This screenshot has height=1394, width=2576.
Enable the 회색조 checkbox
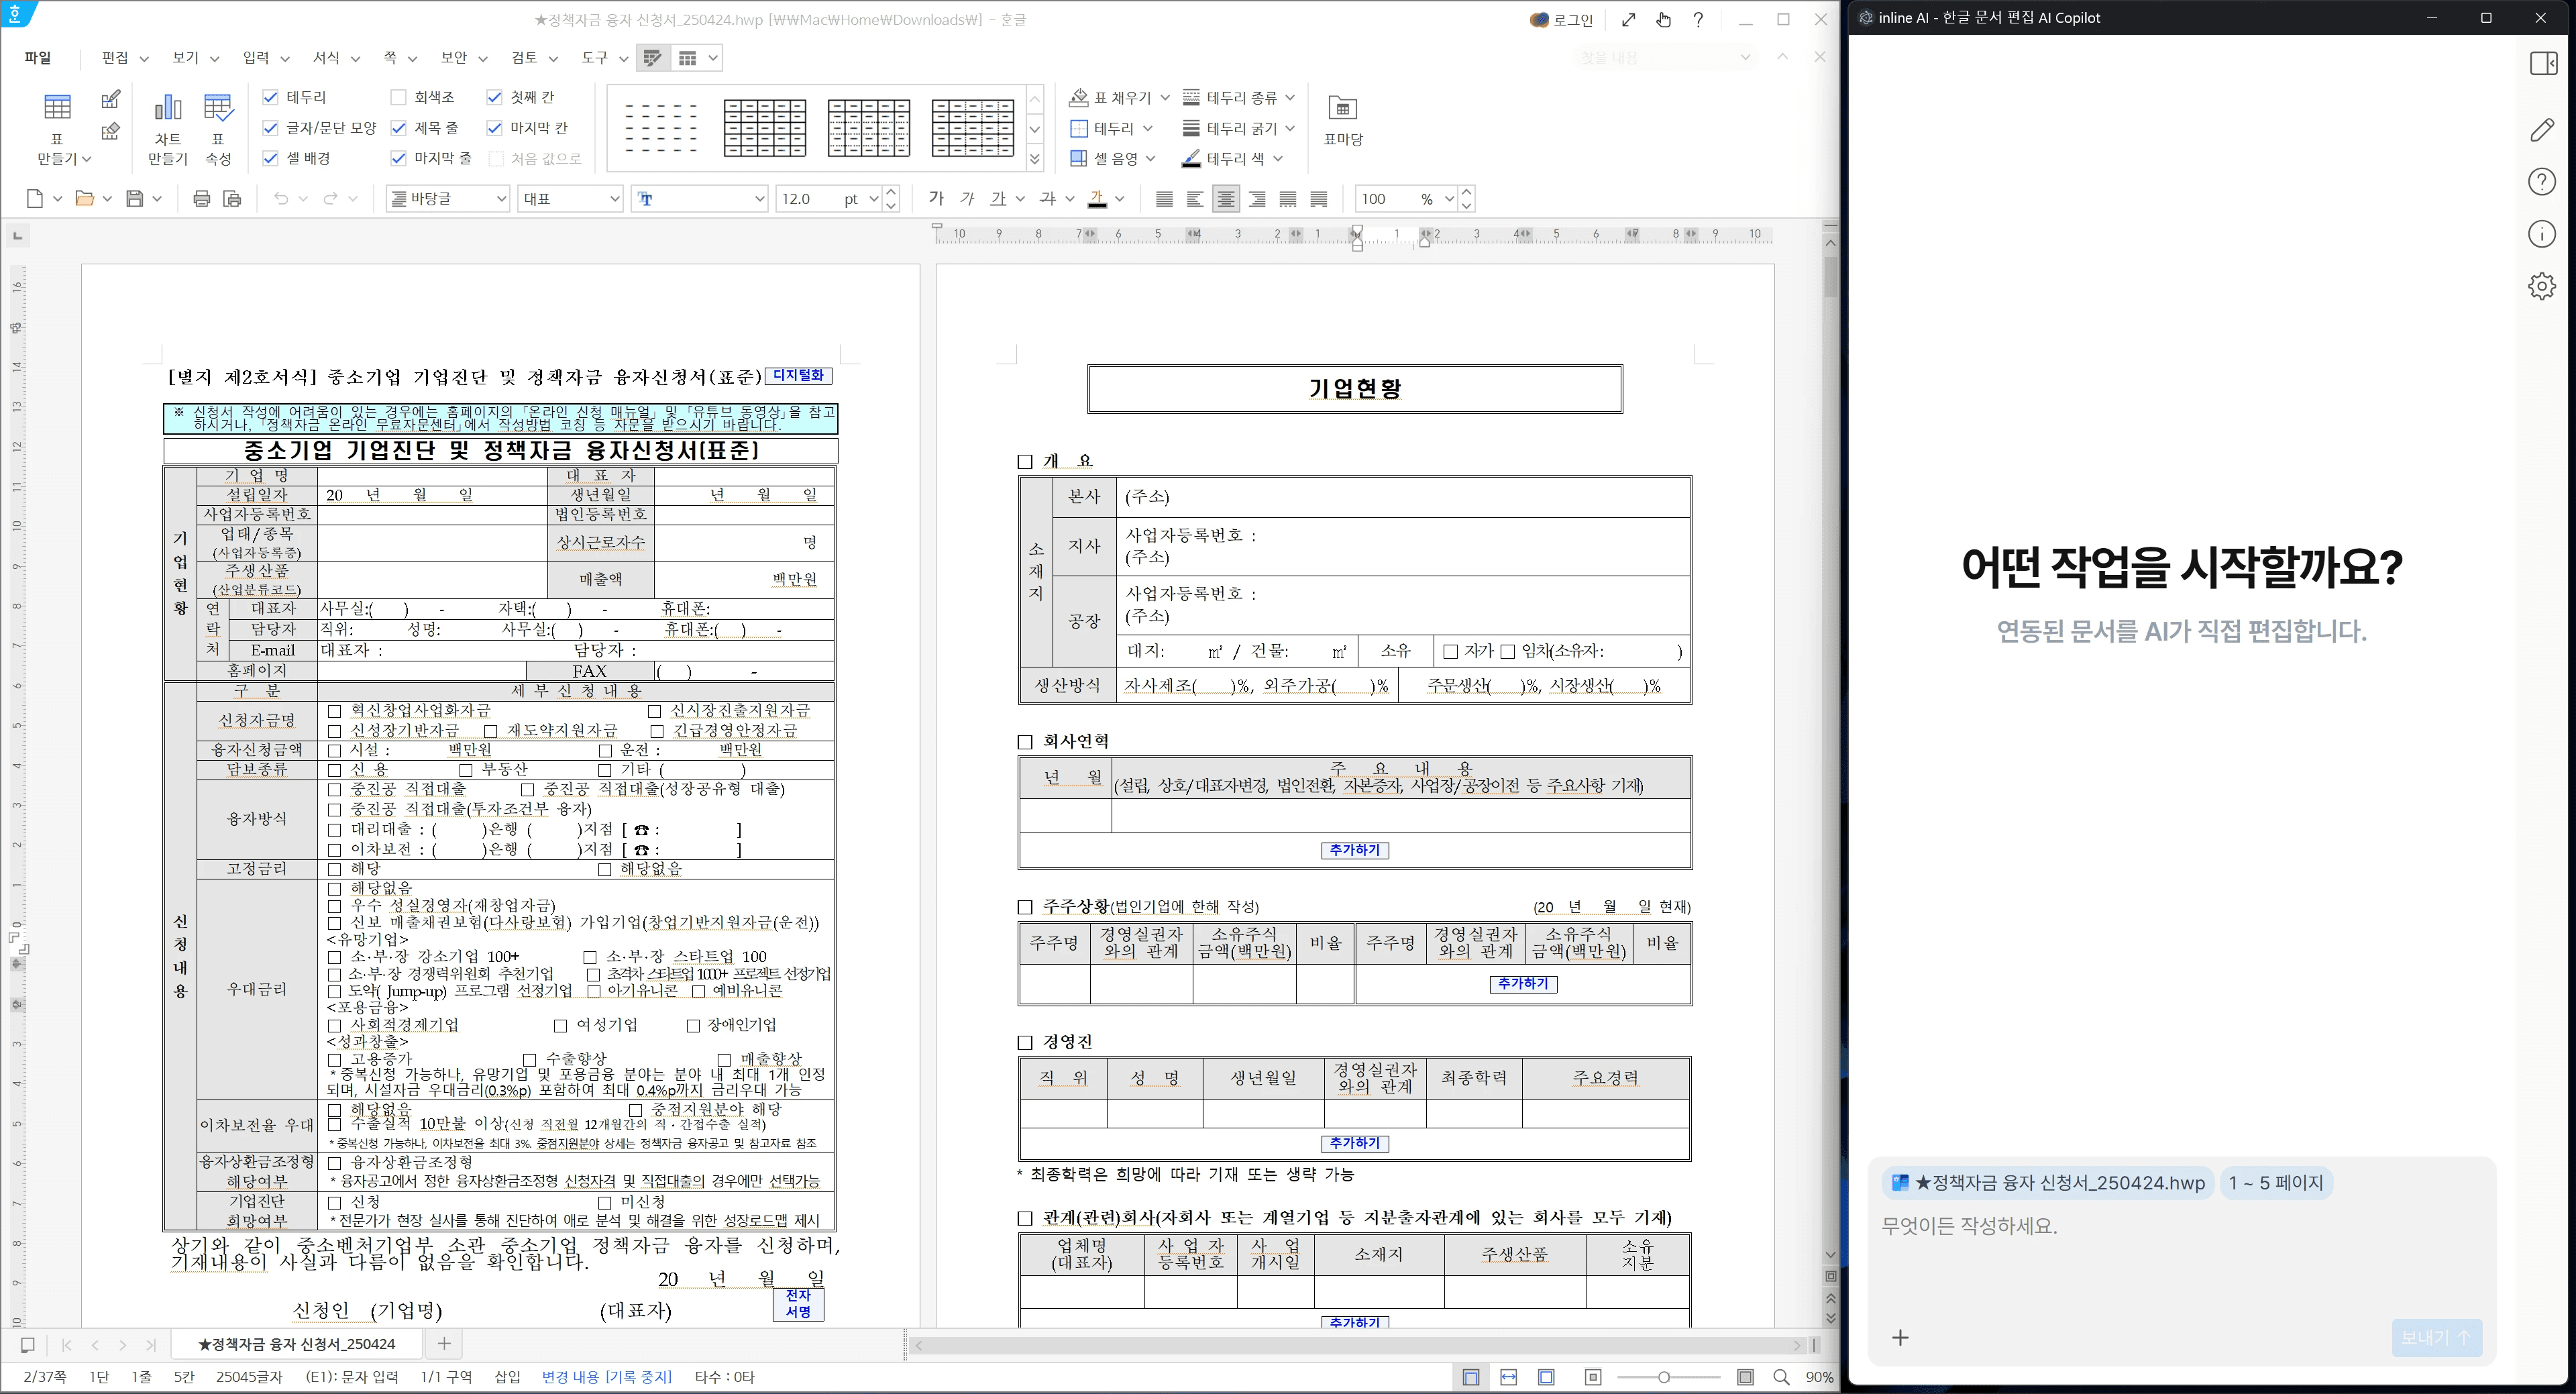(398, 97)
